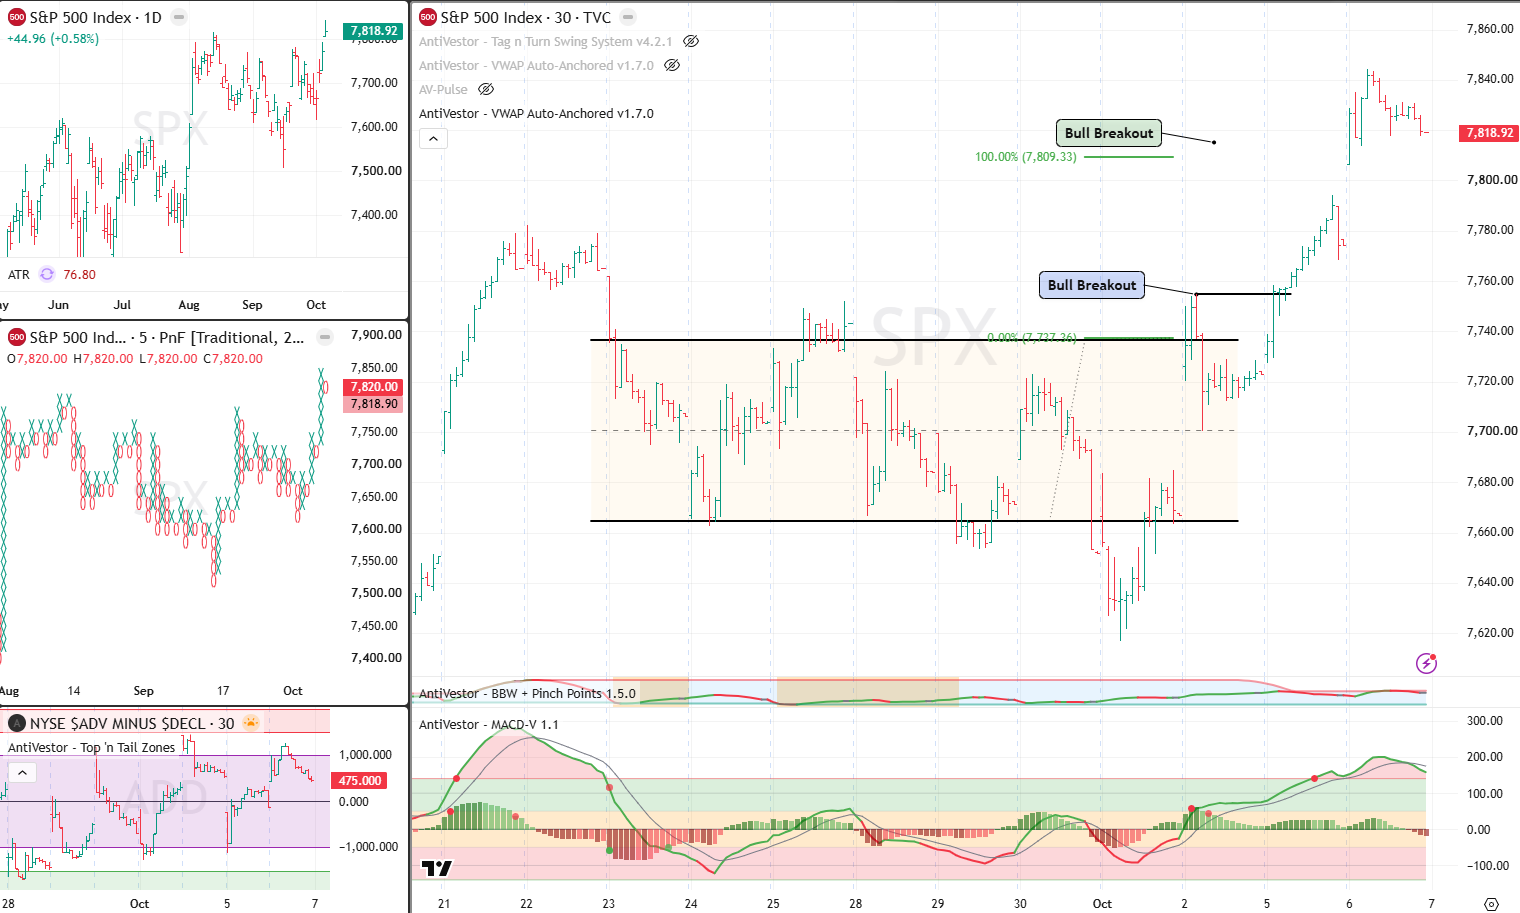Select the ATR 76.80 legend on the daily chart
The width and height of the screenshot is (1520, 913).
tap(52, 274)
